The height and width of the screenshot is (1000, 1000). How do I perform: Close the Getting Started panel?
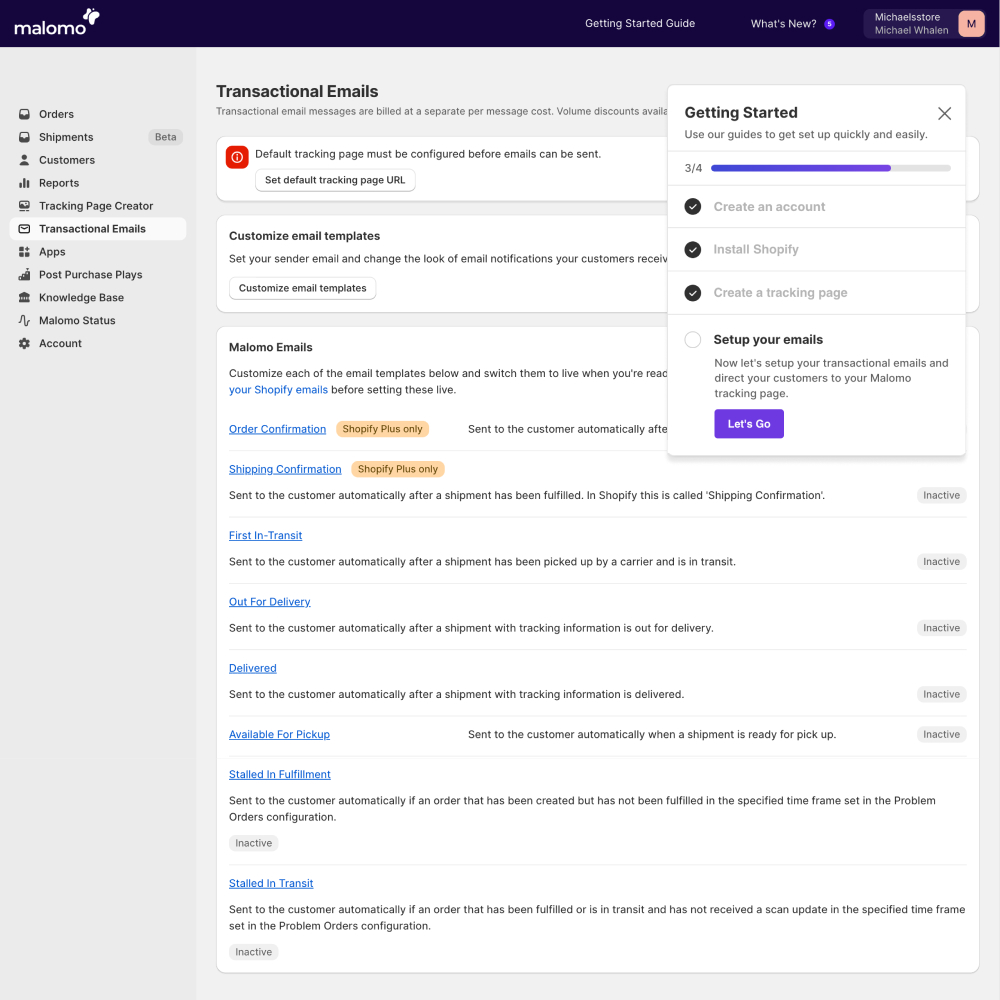click(x=945, y=114)
